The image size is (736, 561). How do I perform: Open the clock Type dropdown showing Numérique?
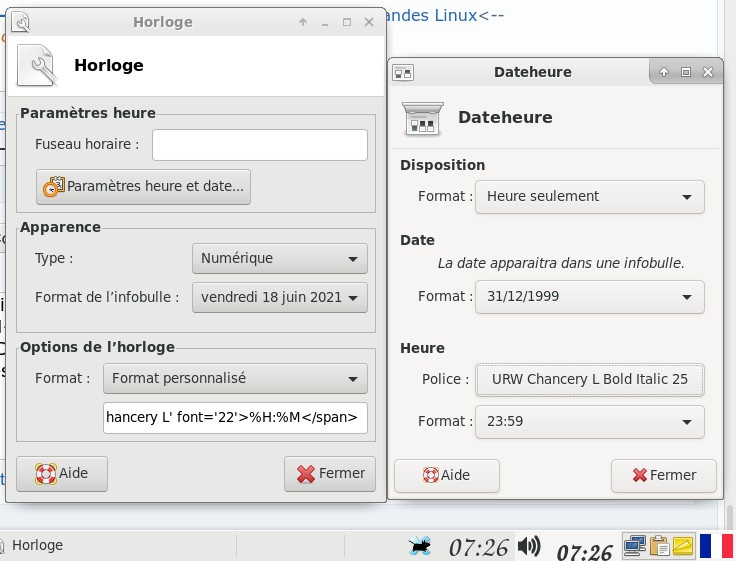click(x=279, y=258)
